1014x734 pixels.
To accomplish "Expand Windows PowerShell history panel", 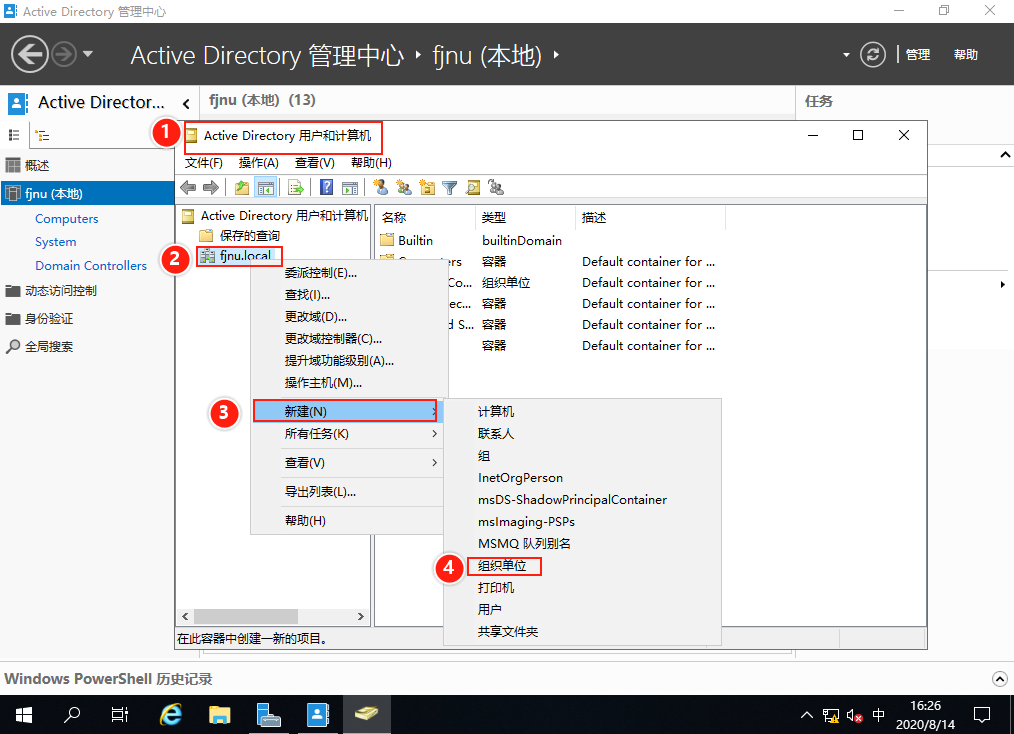I will click(1000, 679).
